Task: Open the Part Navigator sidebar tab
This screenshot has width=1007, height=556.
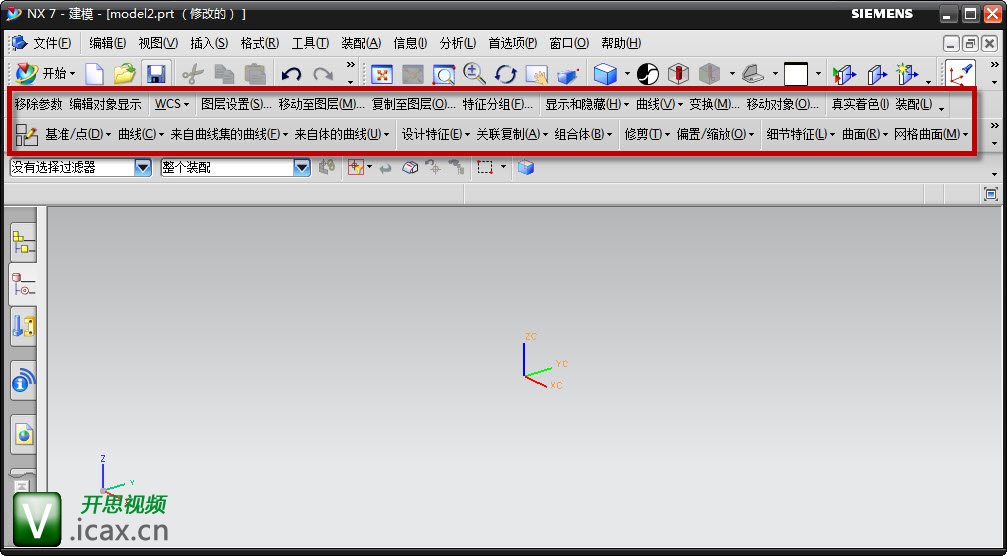Action: [x=23, y=286]
